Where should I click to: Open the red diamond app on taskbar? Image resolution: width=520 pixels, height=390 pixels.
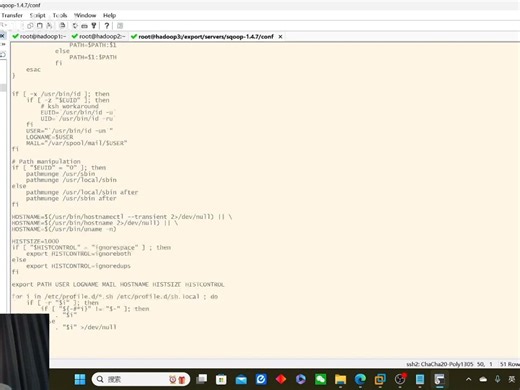(281, 379)
